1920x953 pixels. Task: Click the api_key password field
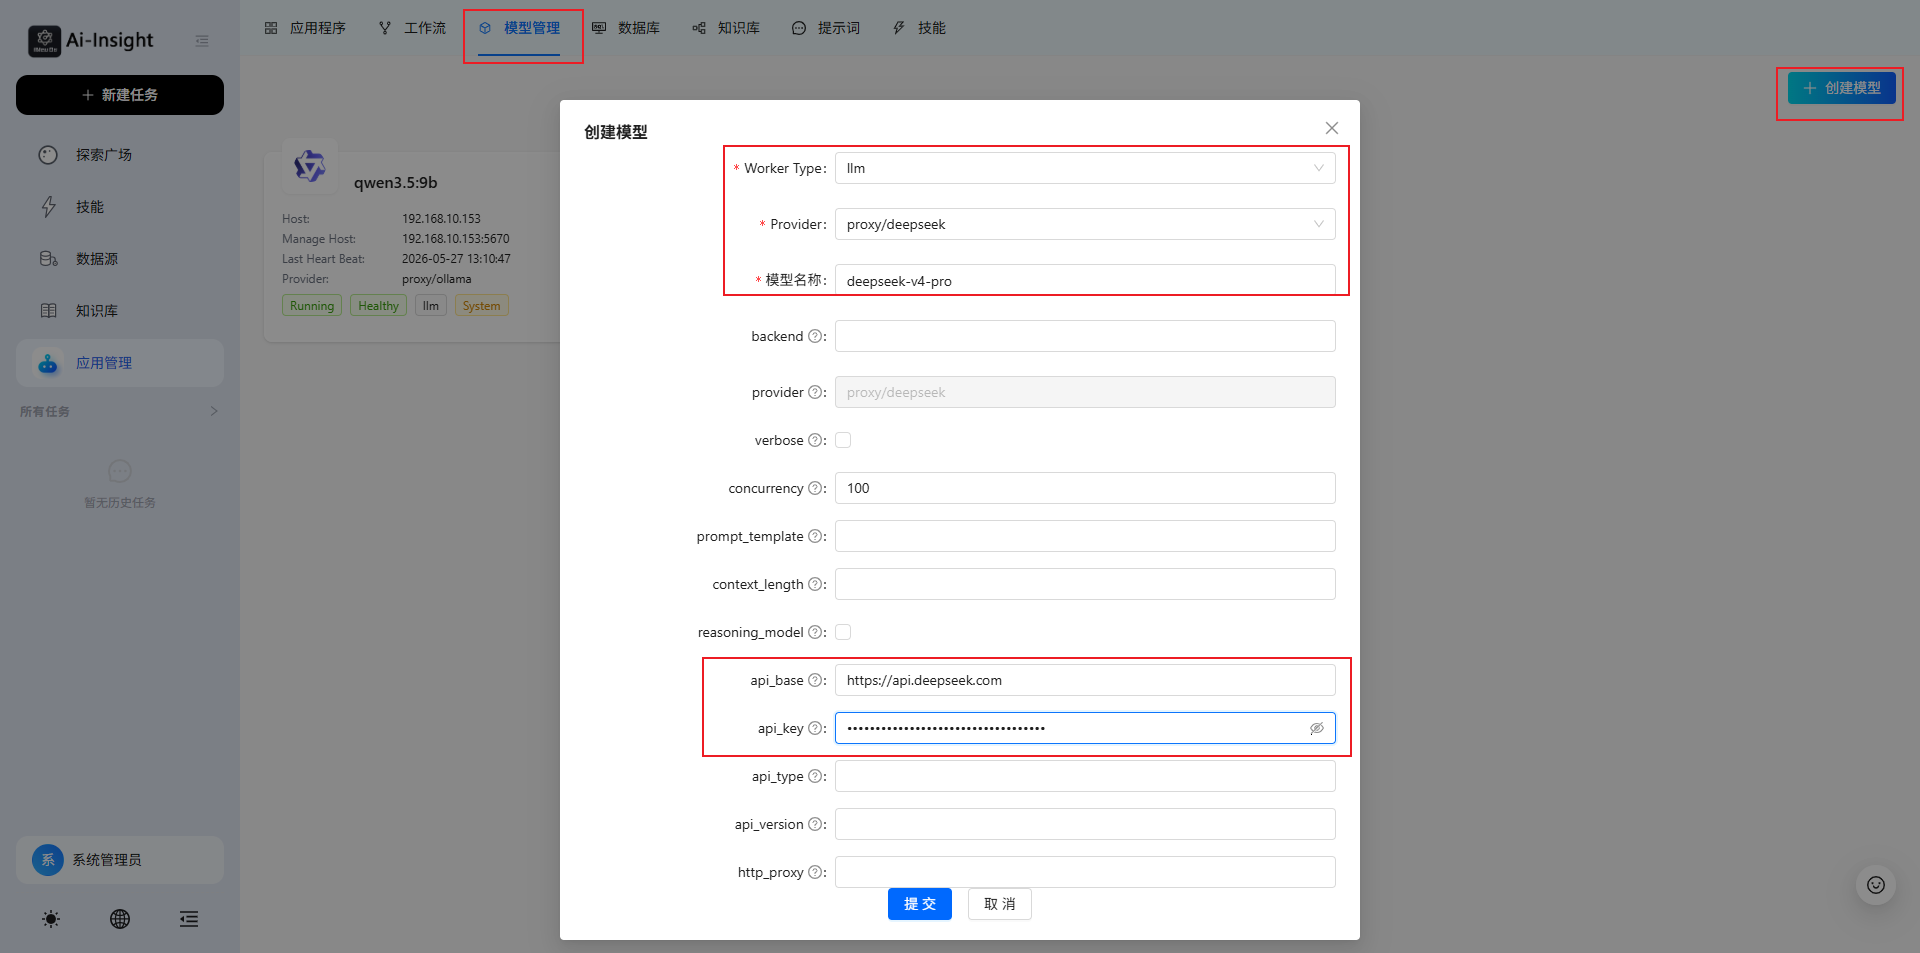pyautogui.click(x=1085, y=728)
